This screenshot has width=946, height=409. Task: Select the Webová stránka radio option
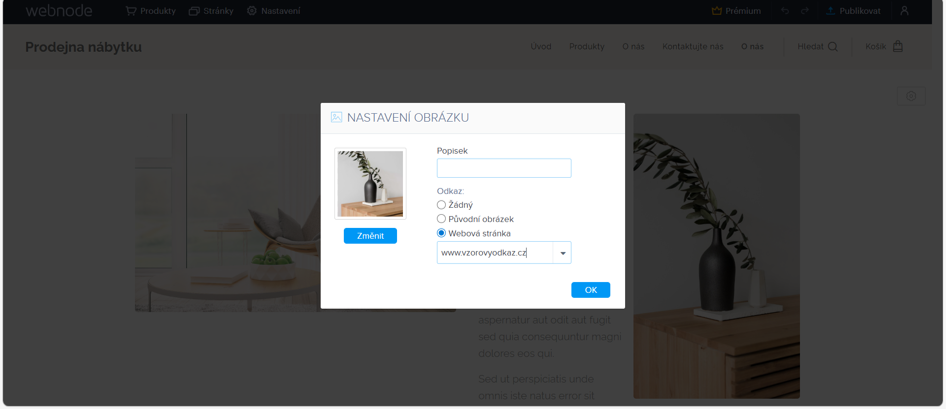point(441,233)
